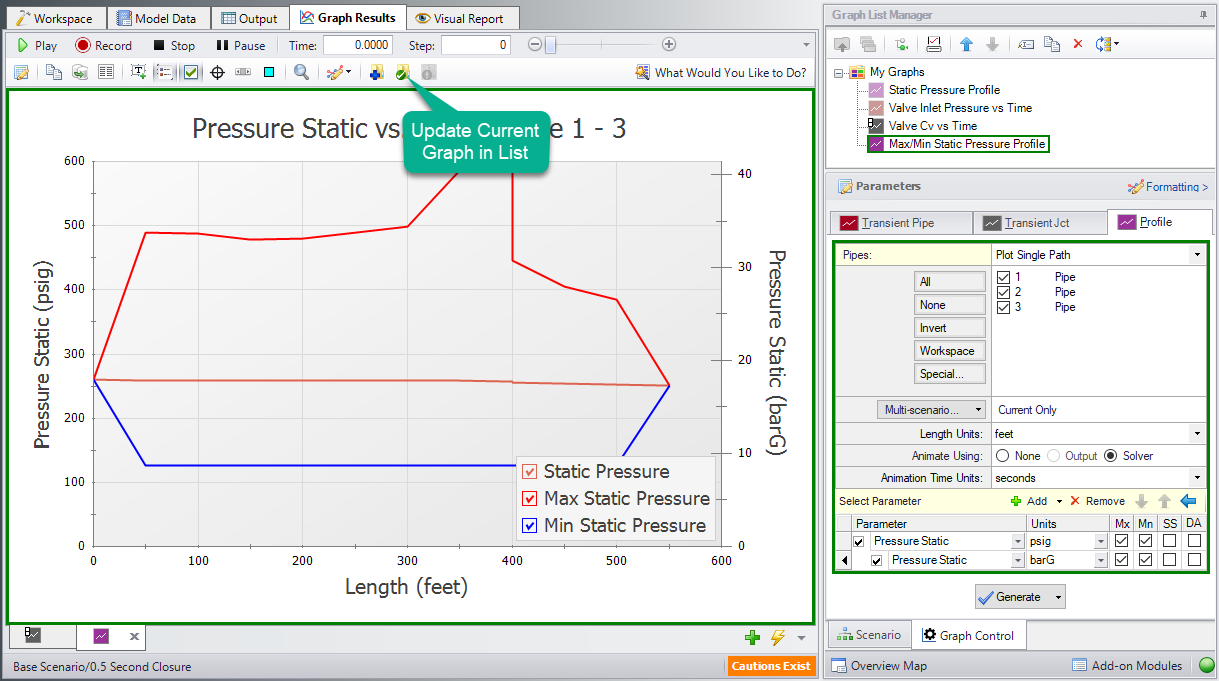Click the pin icon on Graph List Manager
The width and height of the screenshot is (1219, 681).
1203,15
